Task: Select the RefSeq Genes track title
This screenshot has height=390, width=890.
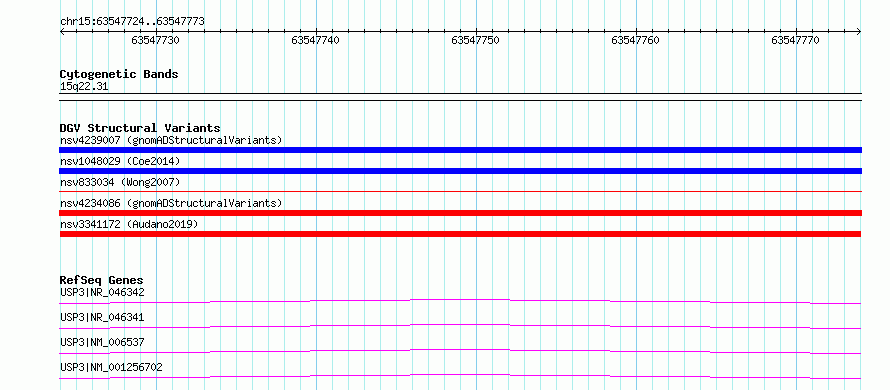Action: pyautogui.click(x=102, y=280)
